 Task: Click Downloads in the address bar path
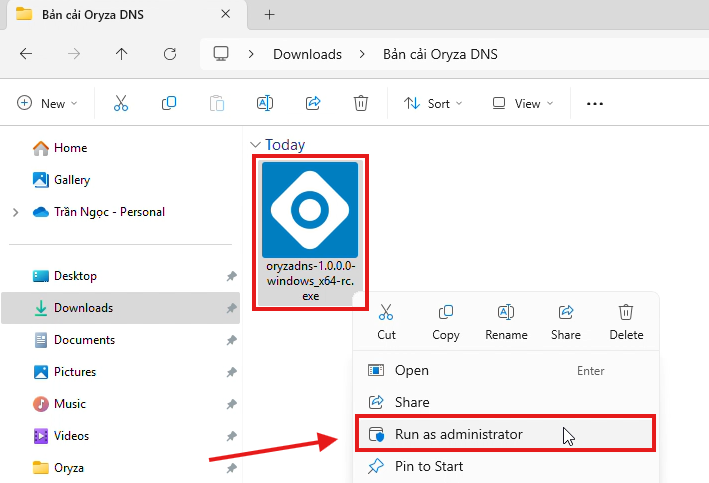(307, 54)
